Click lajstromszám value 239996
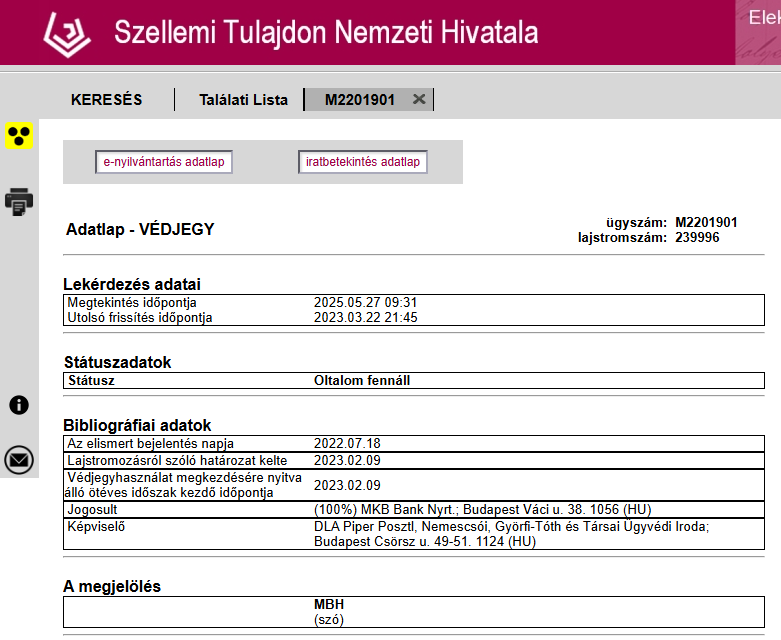781x640 pixels. (x=697, y=237)
